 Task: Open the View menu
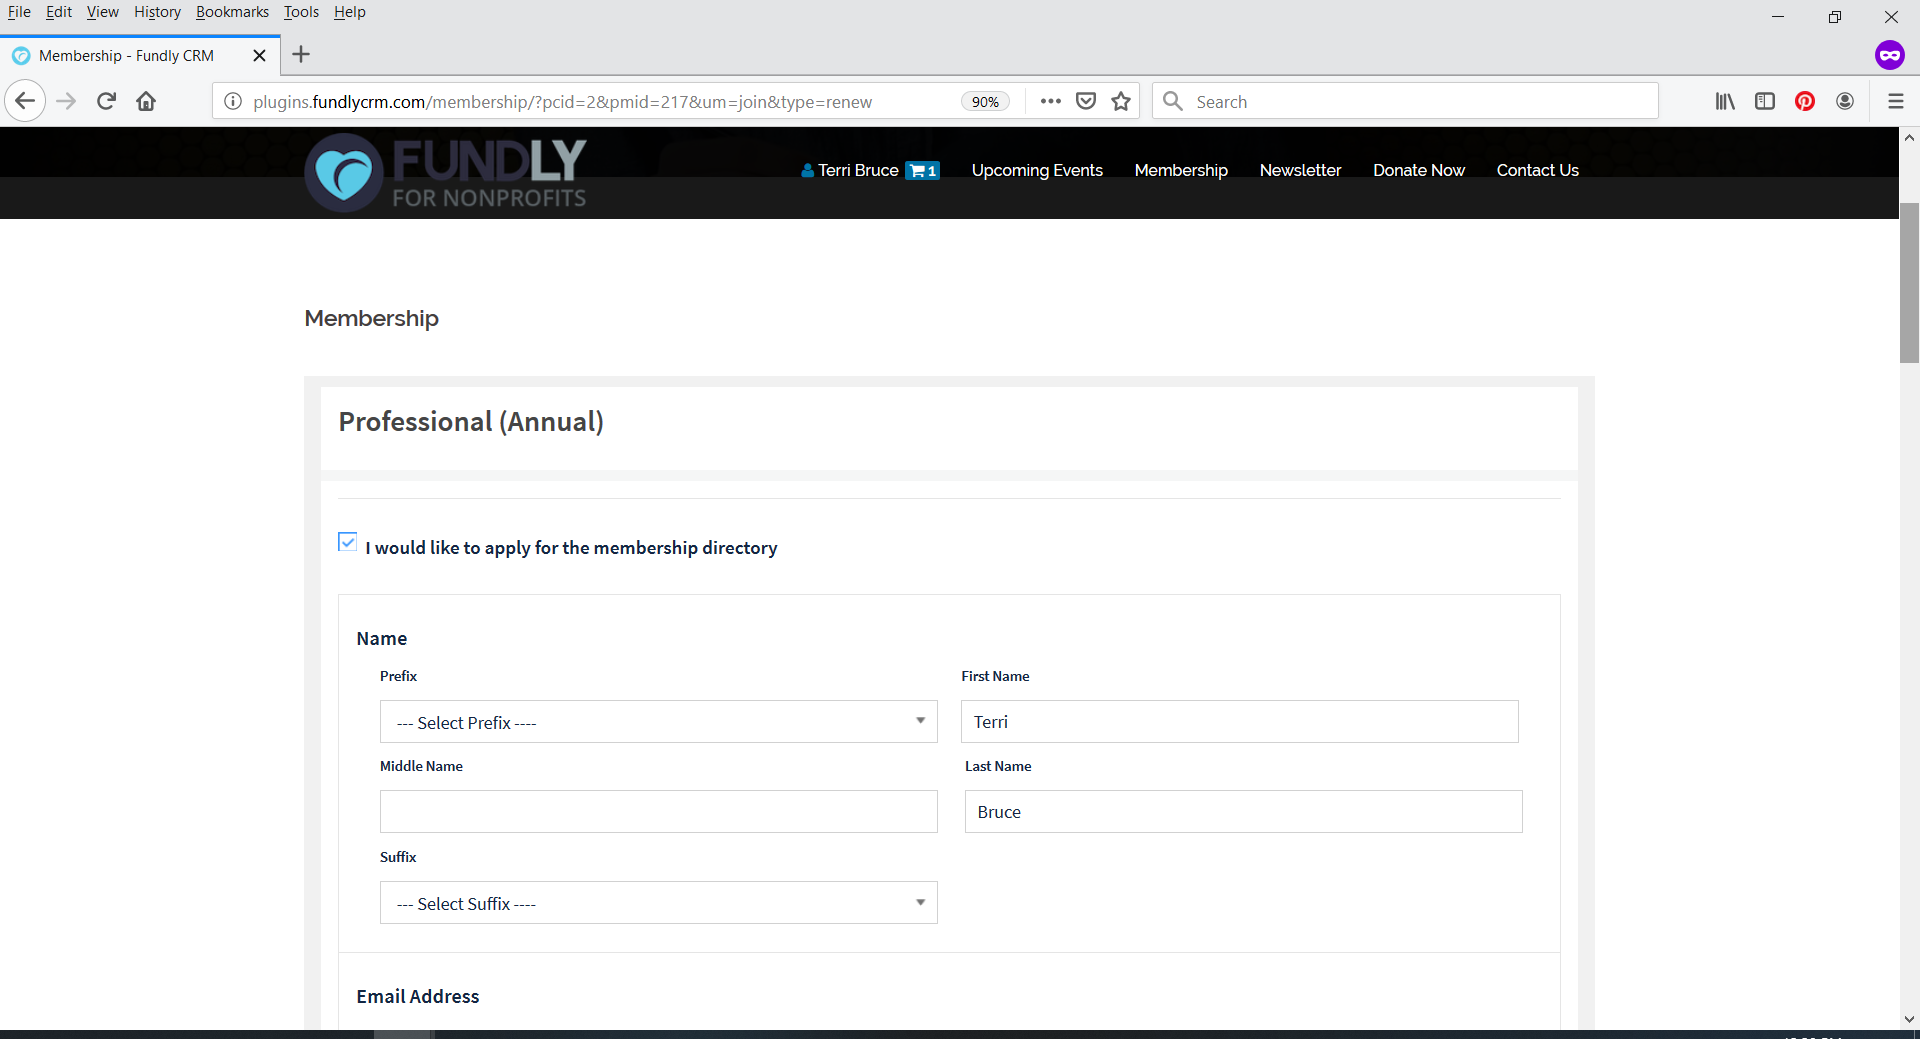[x=102, y=12]
